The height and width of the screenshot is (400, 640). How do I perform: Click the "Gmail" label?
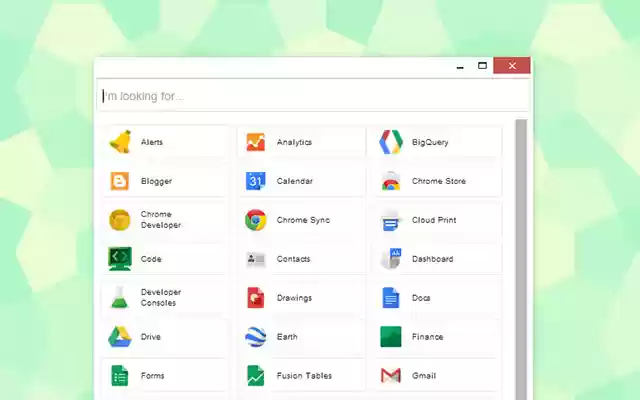[424, 376]
